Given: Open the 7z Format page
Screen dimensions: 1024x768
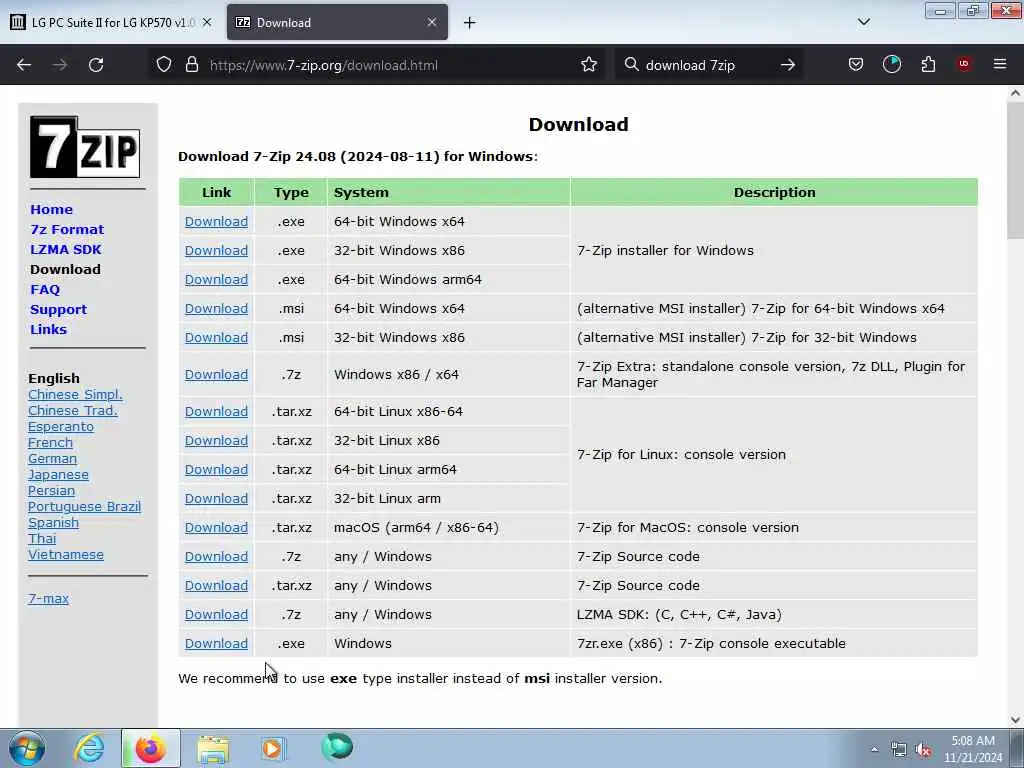Looking at the screenshot, I should 67,229.
